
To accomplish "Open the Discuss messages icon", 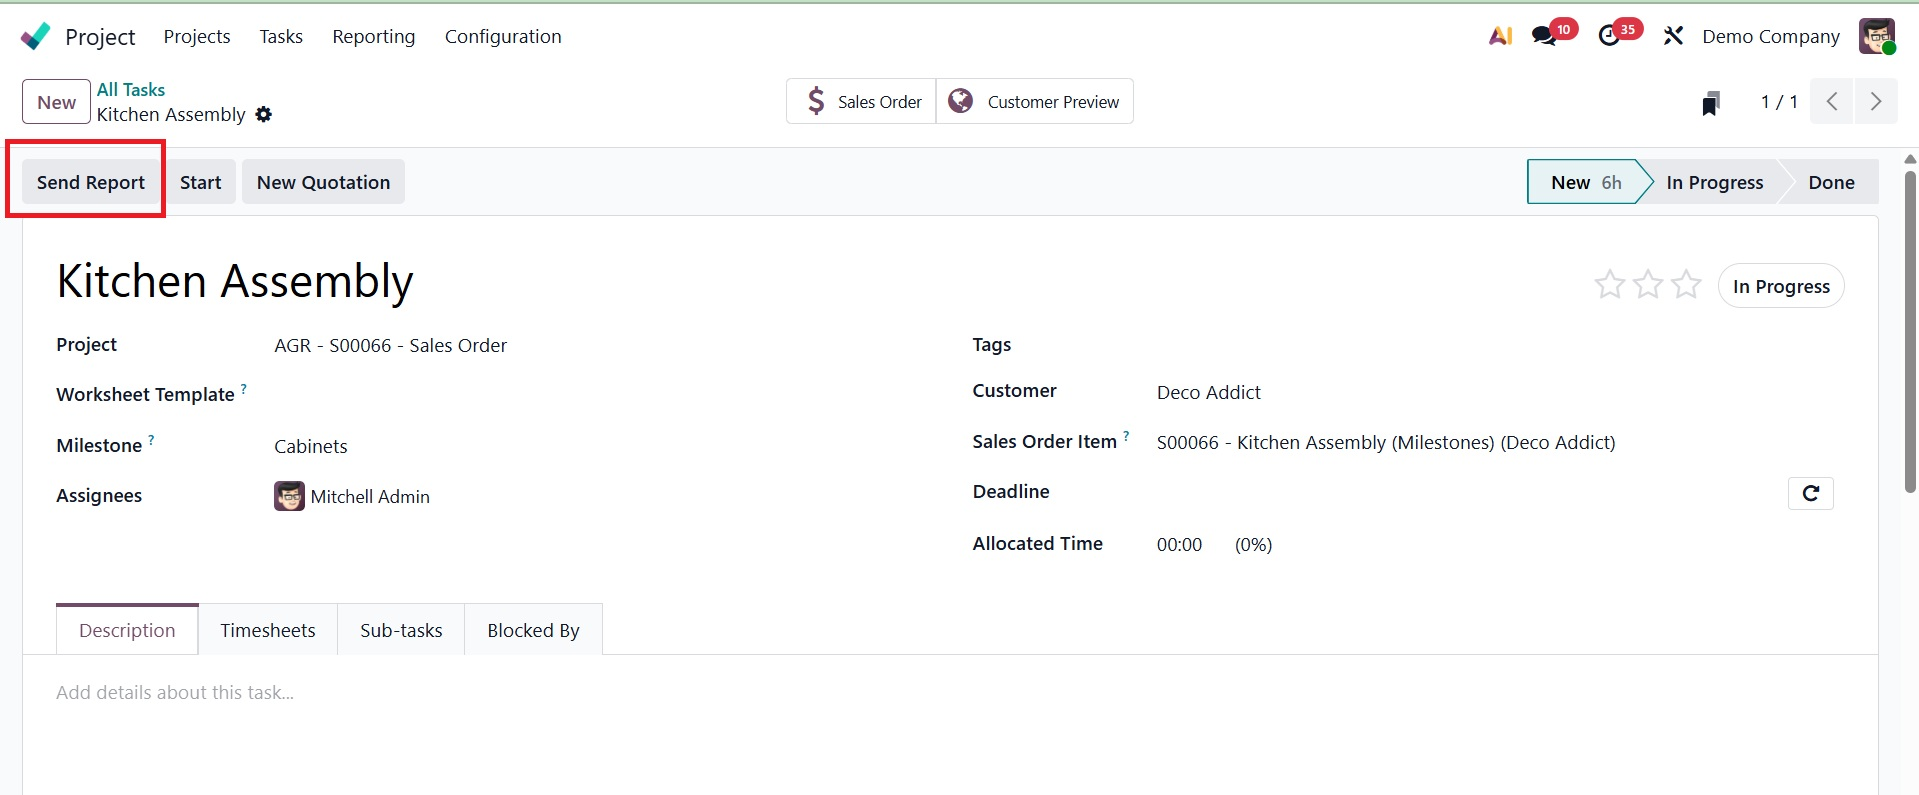I will coord(1544,36).
